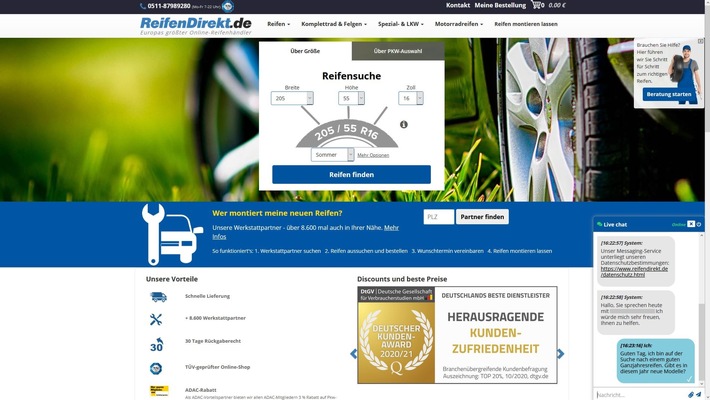Click the wrench and car illustration
Image resolution: width=710 pixels, height=400 pixels.
click(x=172, y=234)
